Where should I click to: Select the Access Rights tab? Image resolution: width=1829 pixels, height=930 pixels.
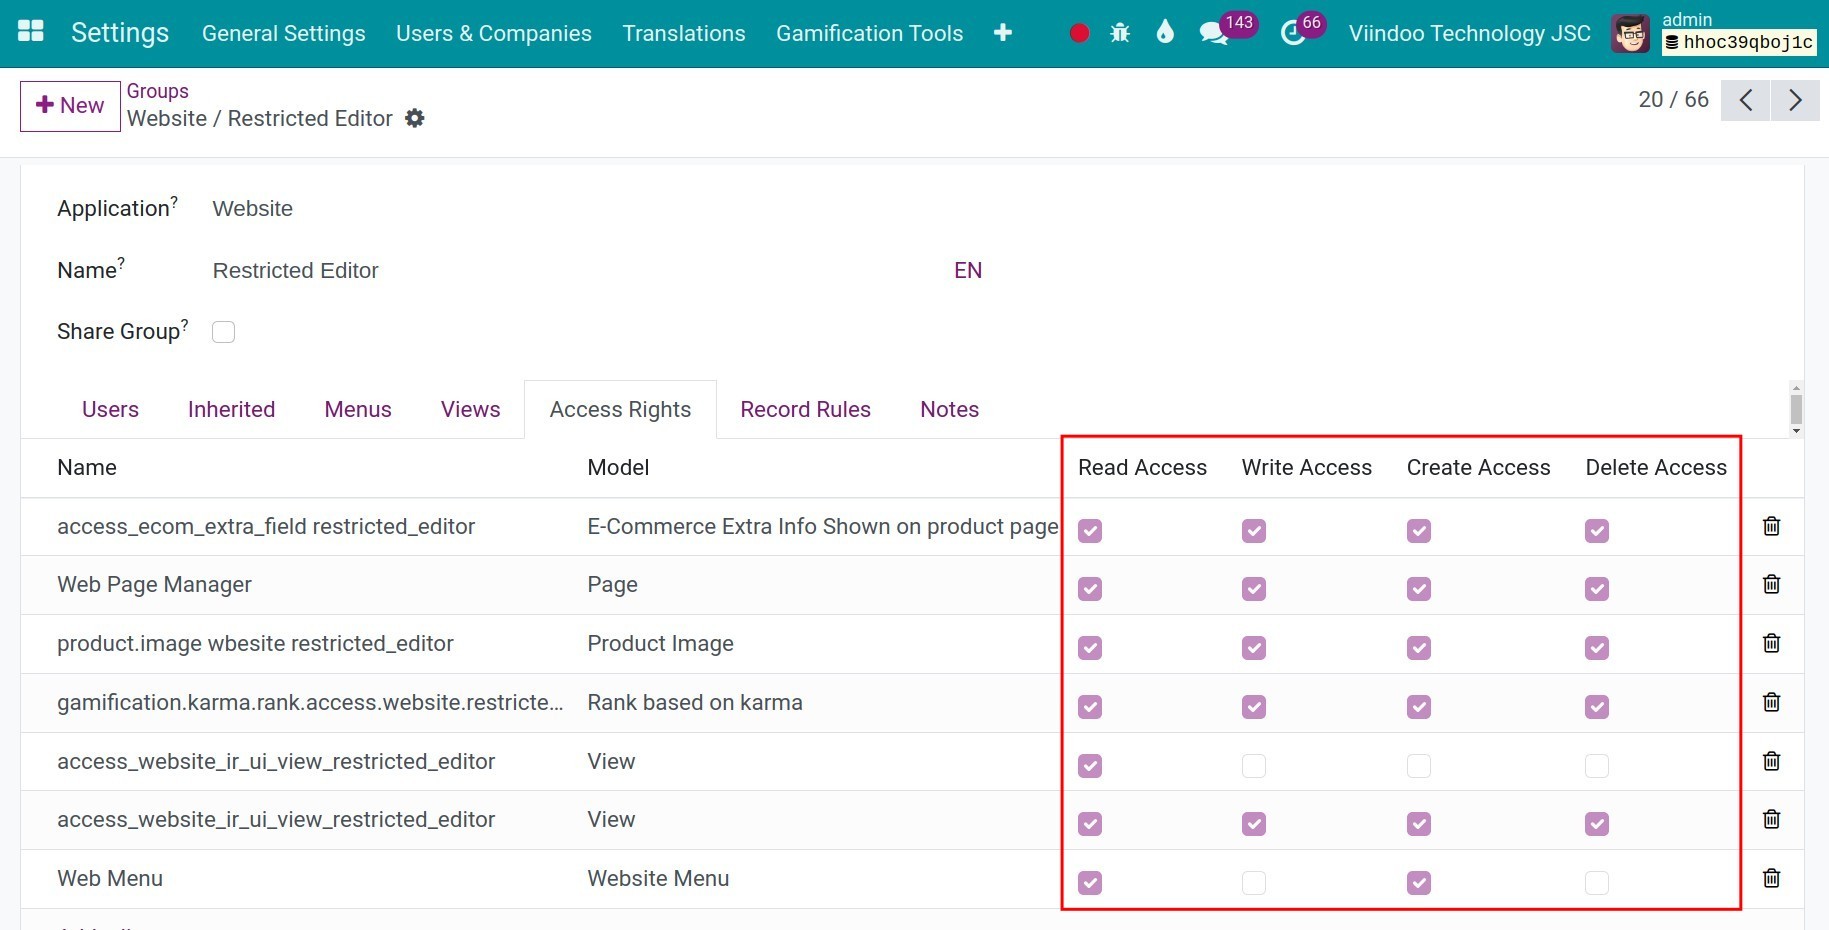pyautogui.click(x=620, y=409)
